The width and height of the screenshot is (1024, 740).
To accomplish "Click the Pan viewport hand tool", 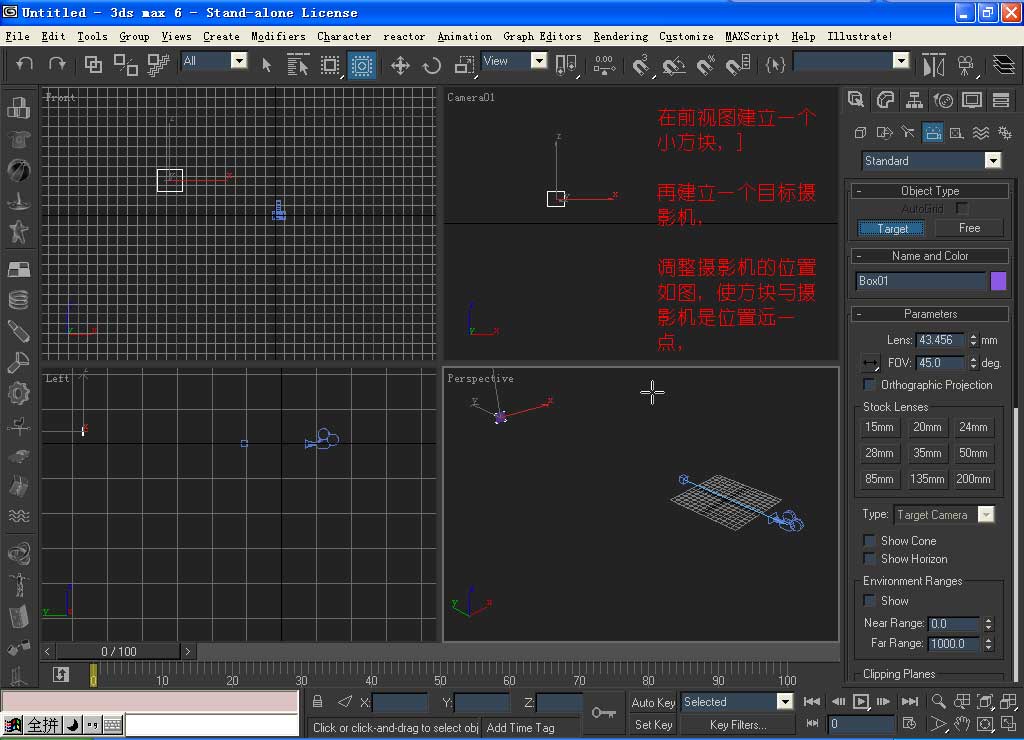I will point(961,724).
